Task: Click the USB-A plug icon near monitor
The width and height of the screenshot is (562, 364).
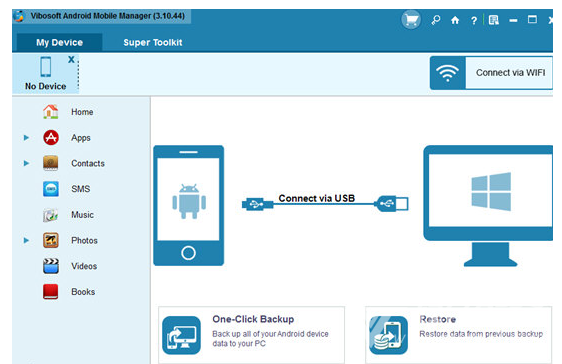Action: coord(391,203)
